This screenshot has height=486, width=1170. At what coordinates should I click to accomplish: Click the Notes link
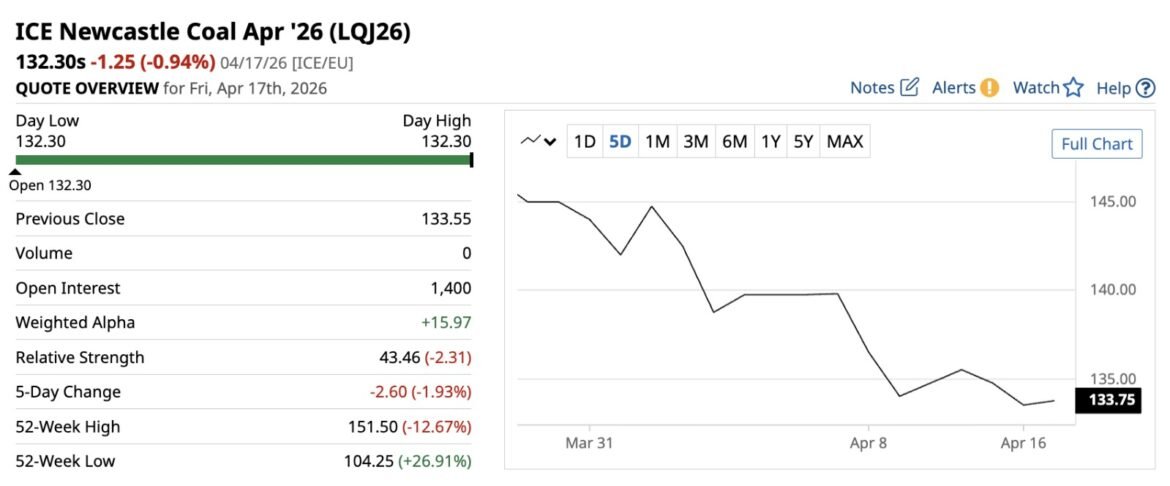tap(872, 88)
